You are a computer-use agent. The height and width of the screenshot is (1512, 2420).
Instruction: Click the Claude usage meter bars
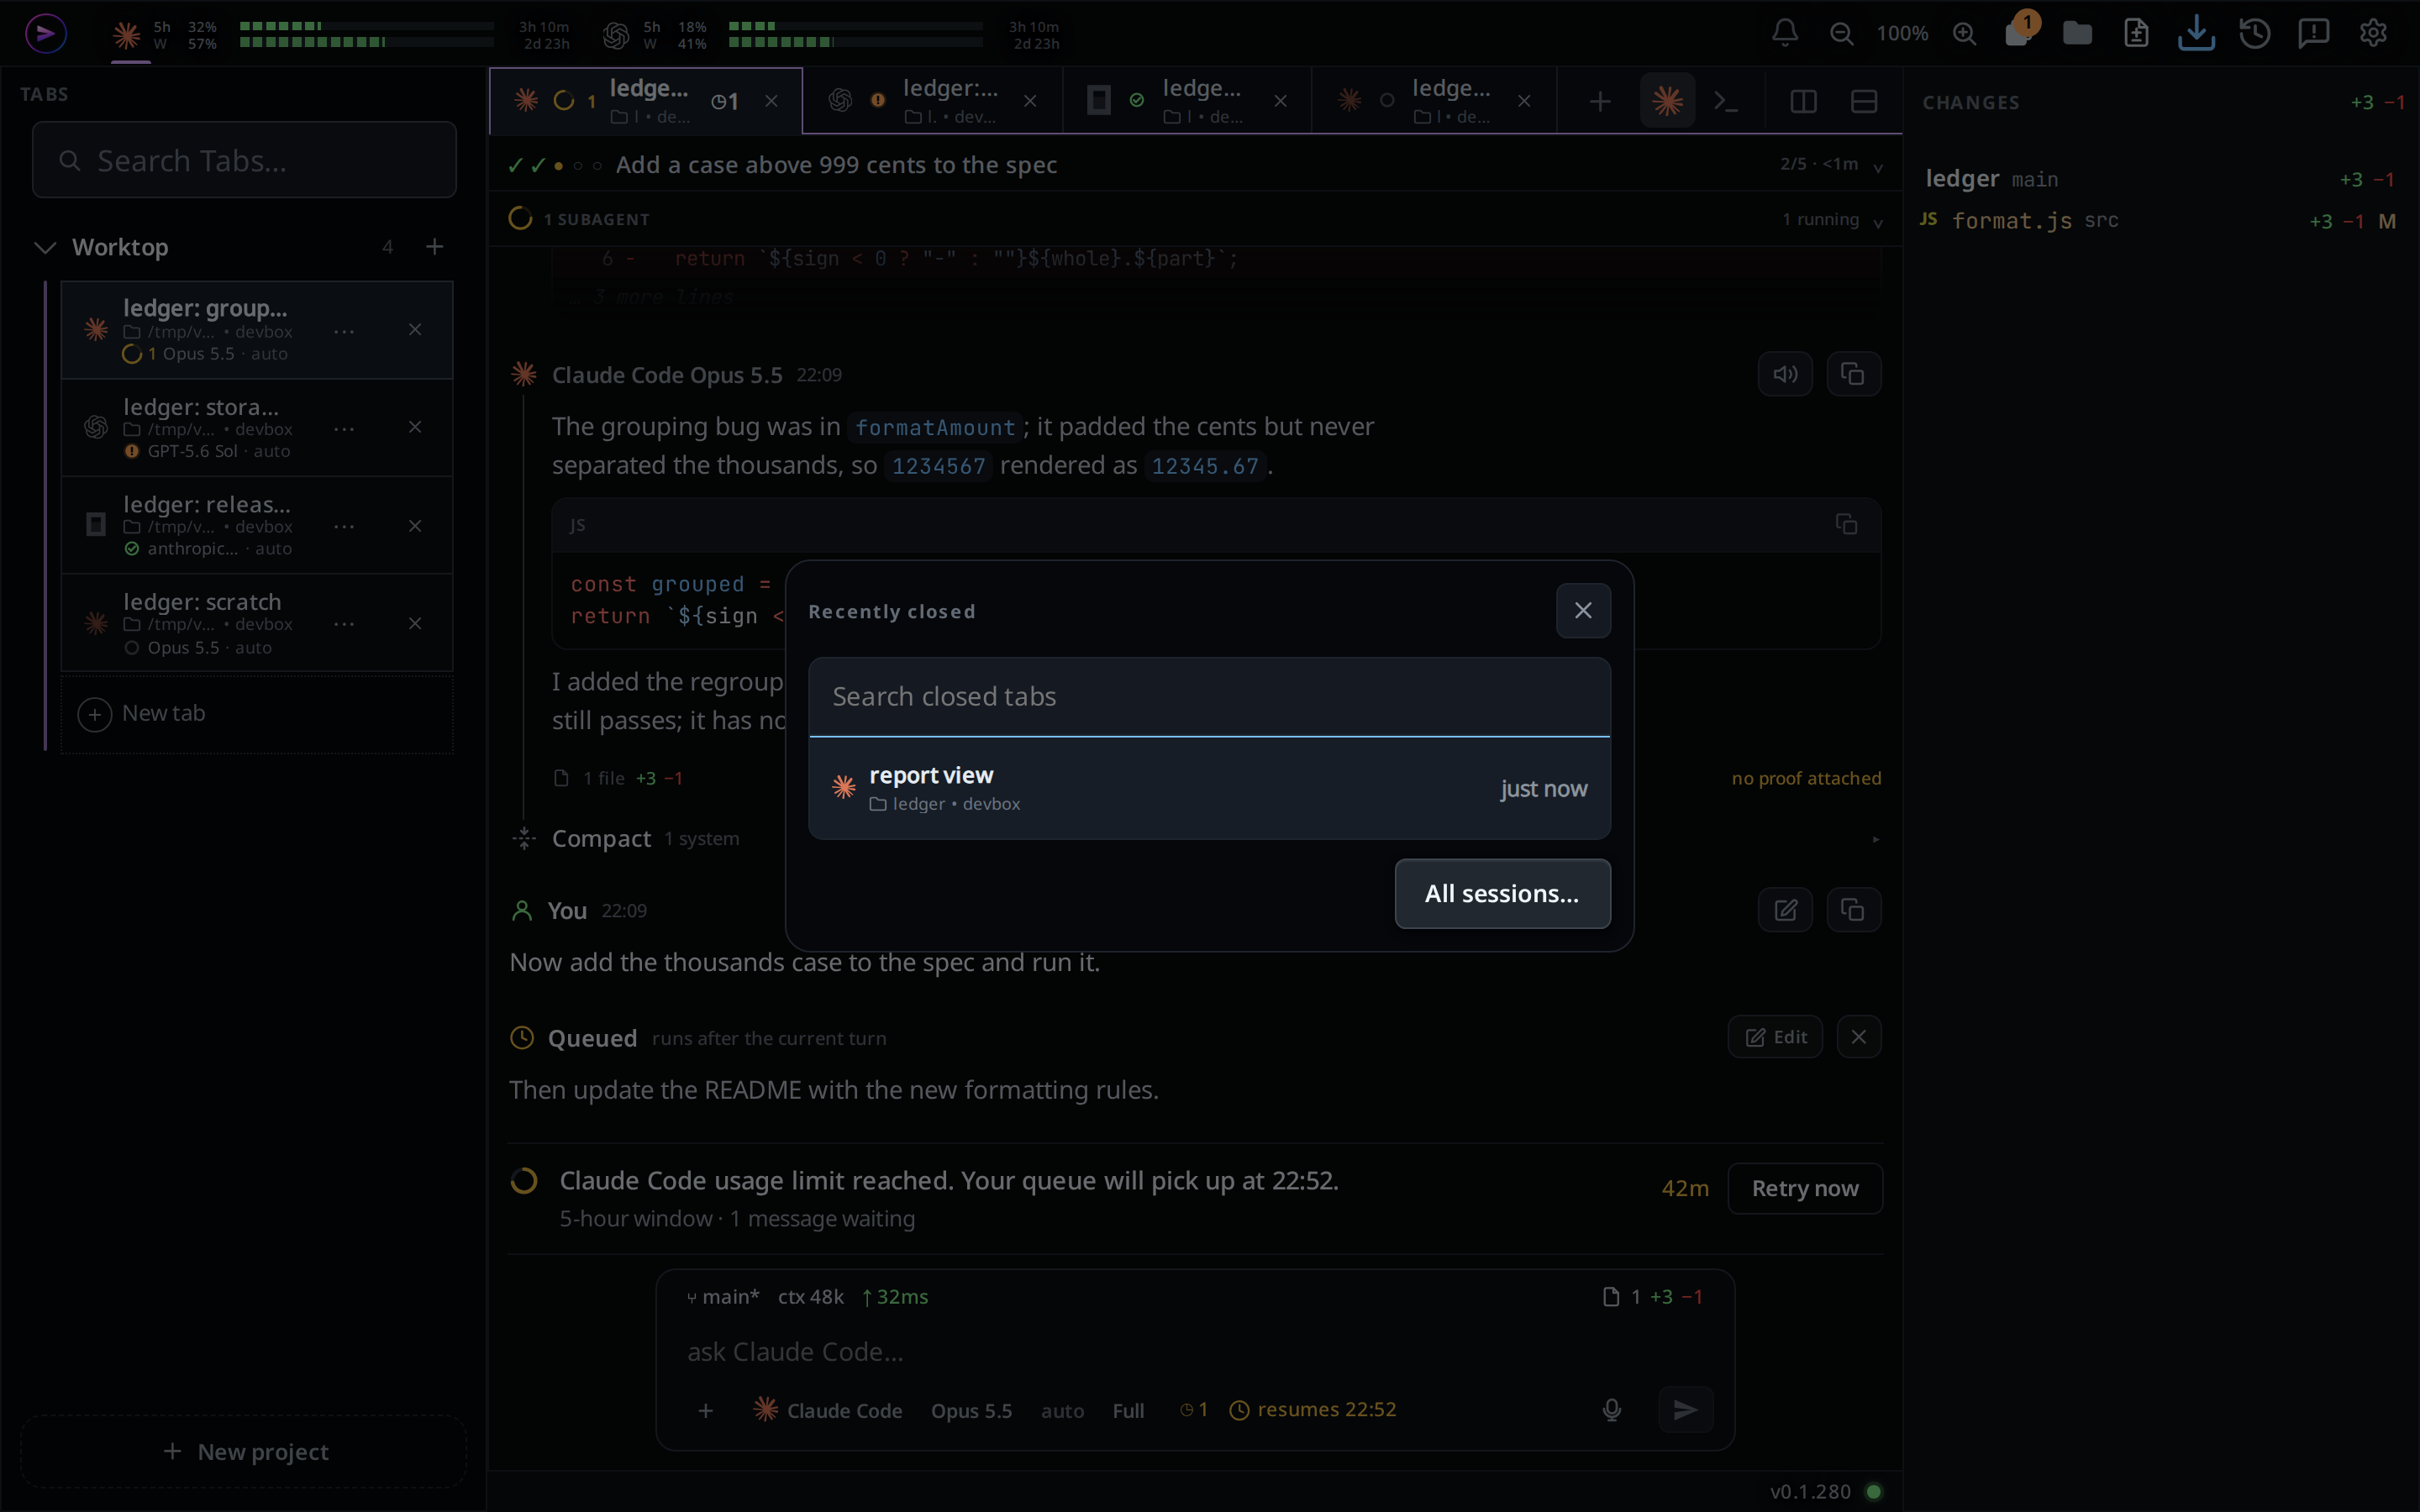pyautogui.click(x=366, y=34)
